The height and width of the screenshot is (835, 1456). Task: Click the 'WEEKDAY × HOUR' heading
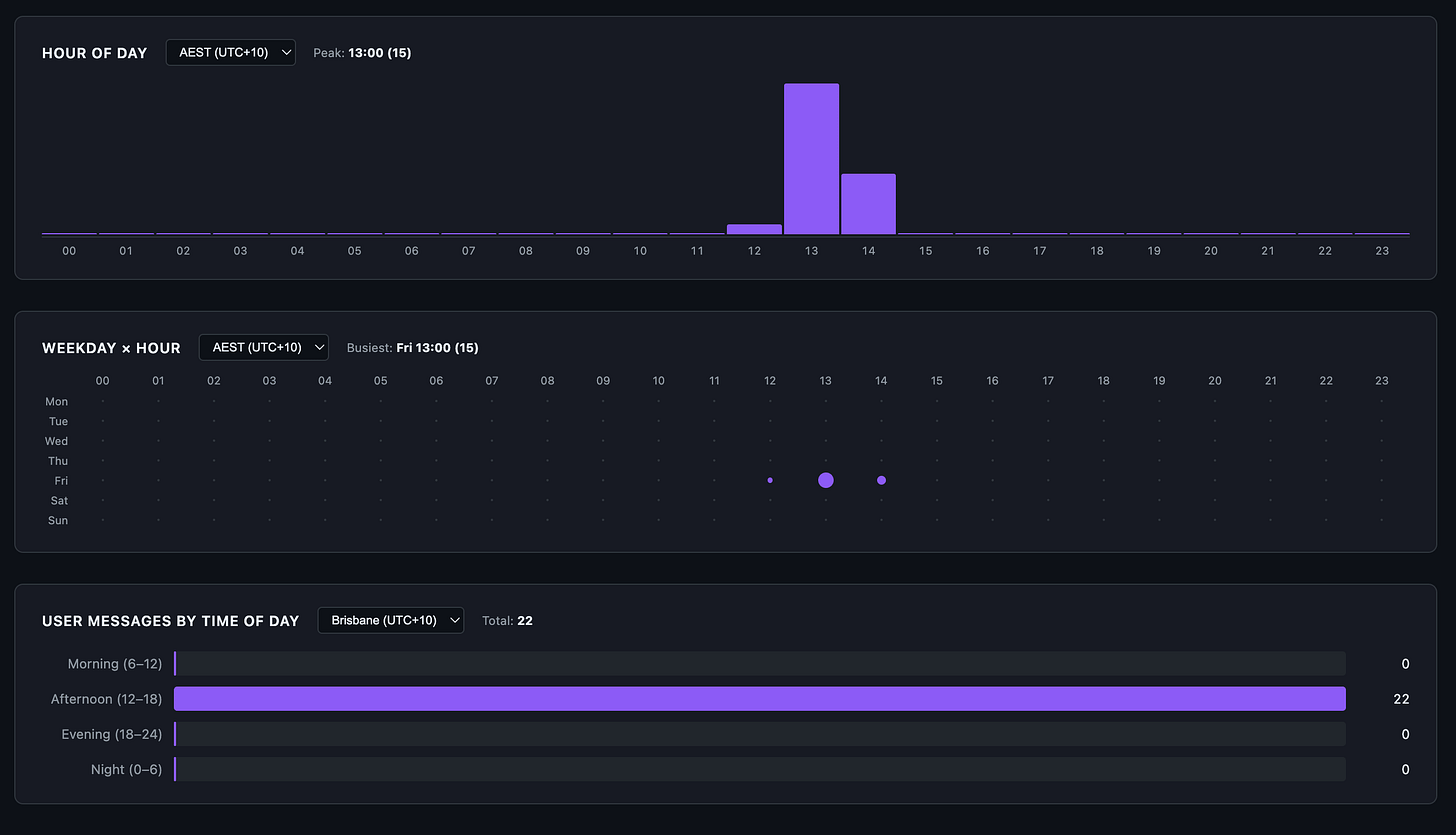coord(111,348)
